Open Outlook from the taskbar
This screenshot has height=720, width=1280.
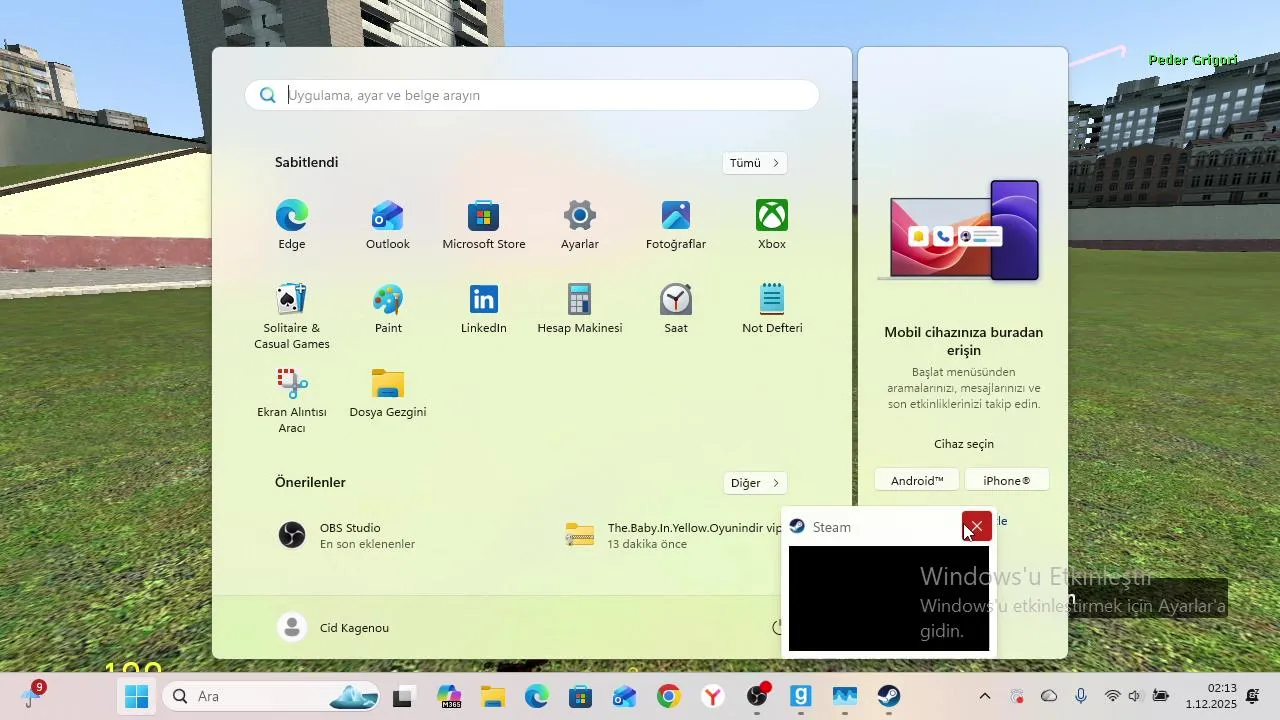click(x=625, y=697)
